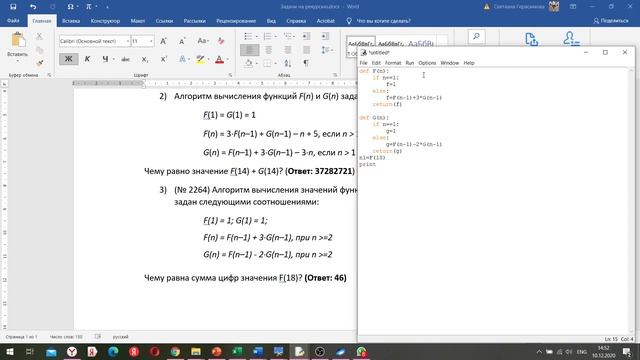Open the Help menu in IDLE
The height and width of the screenshot is (360, 640).
coord(469,63)
